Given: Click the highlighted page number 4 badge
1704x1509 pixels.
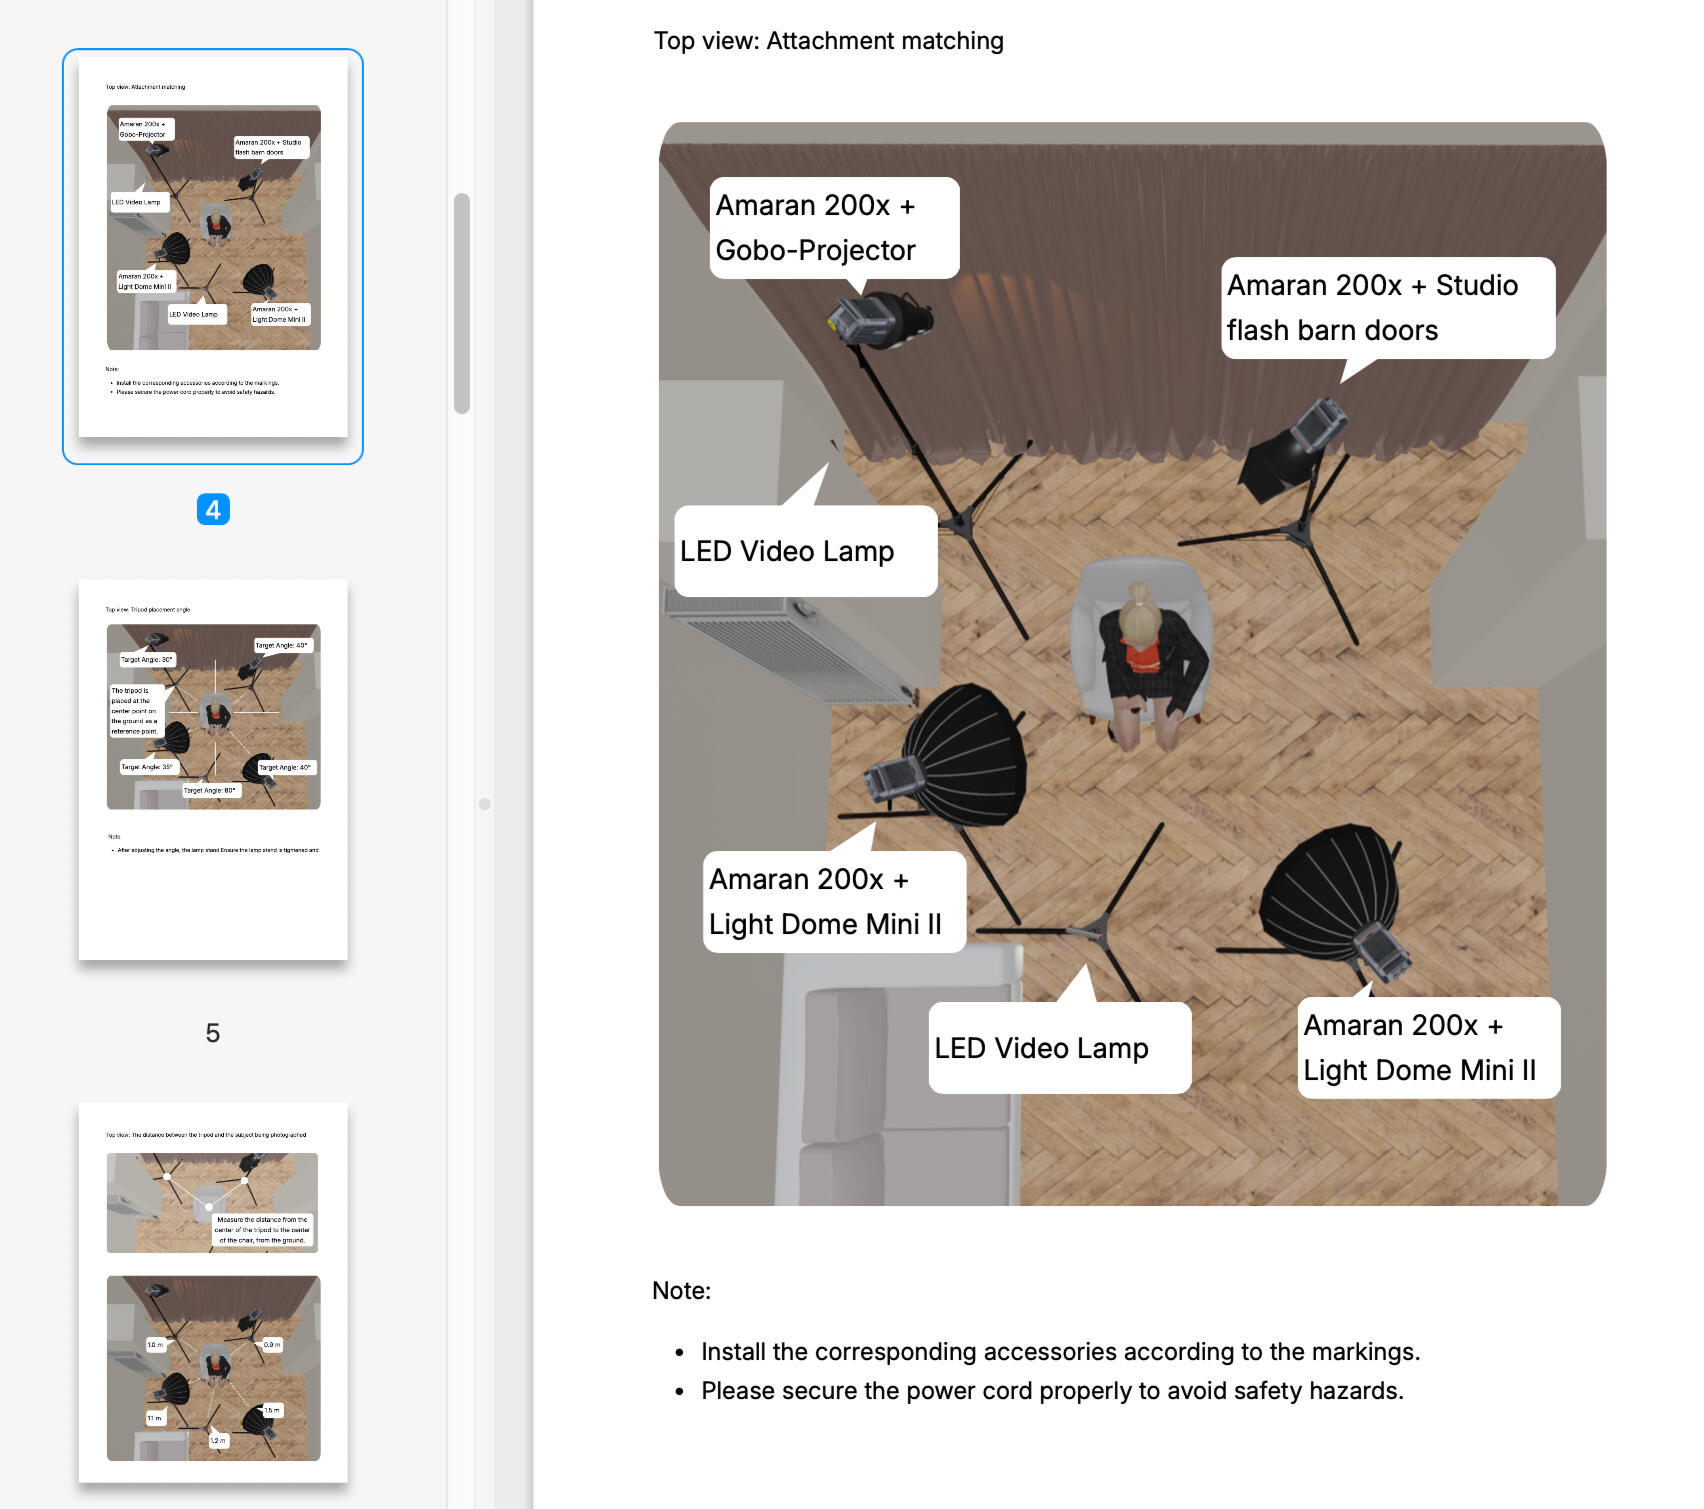Looking at the screenshot, I should click(213, 510).
